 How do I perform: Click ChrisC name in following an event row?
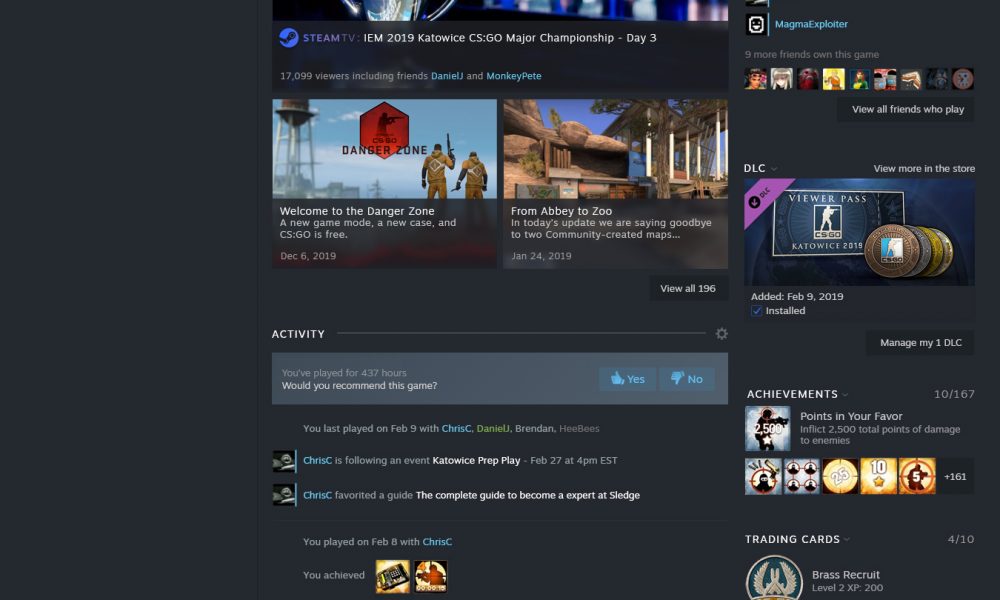317,460
